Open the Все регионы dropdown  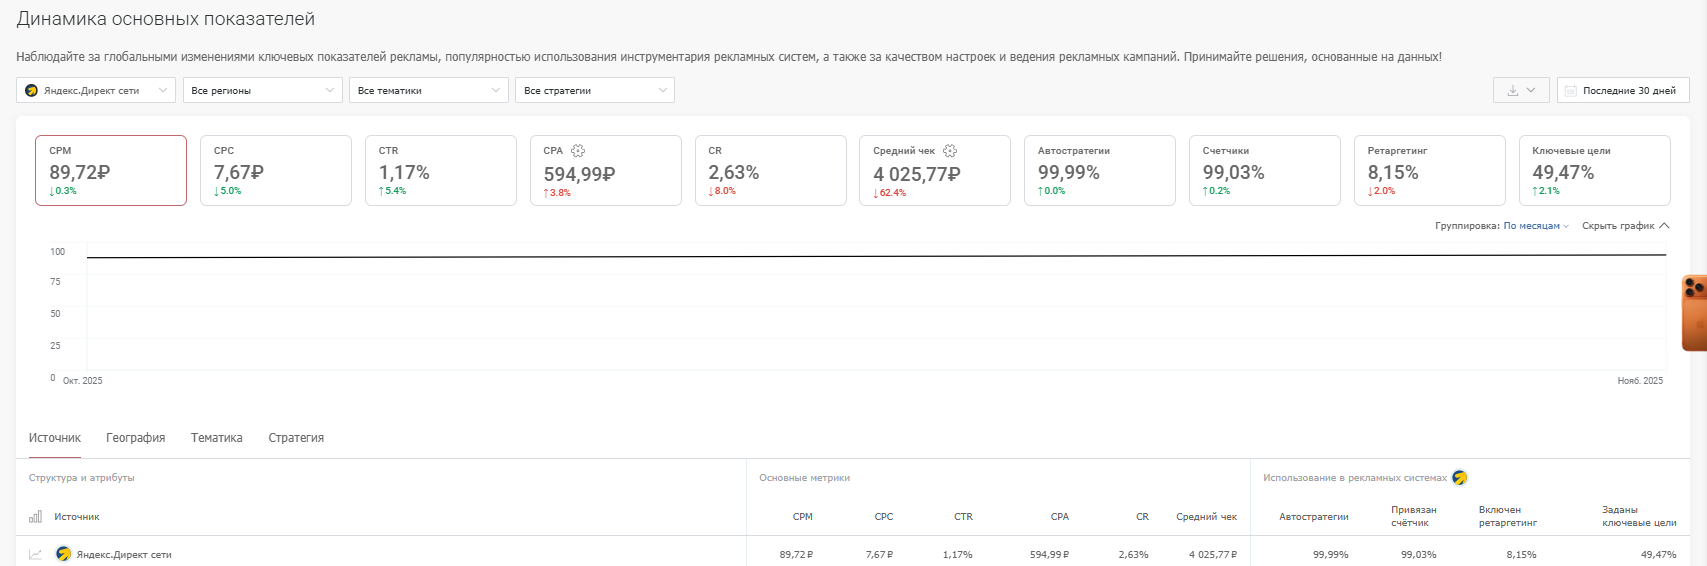(x=262, y=90)
